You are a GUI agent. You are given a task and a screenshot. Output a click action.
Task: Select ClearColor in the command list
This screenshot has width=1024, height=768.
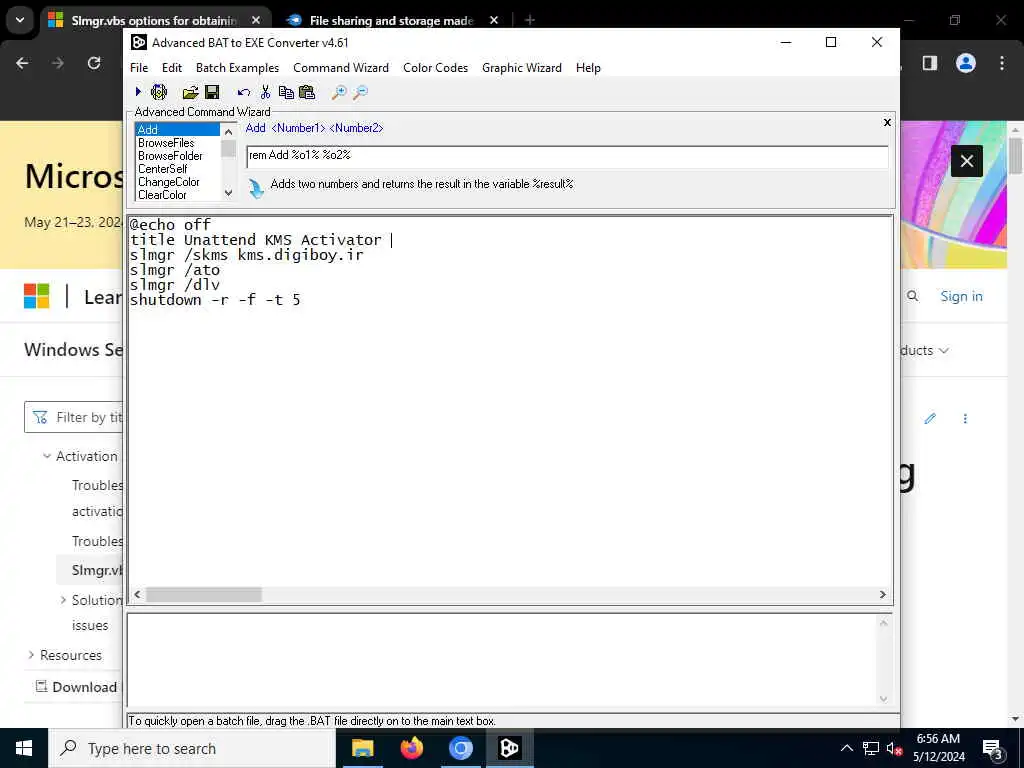(178, 195)
